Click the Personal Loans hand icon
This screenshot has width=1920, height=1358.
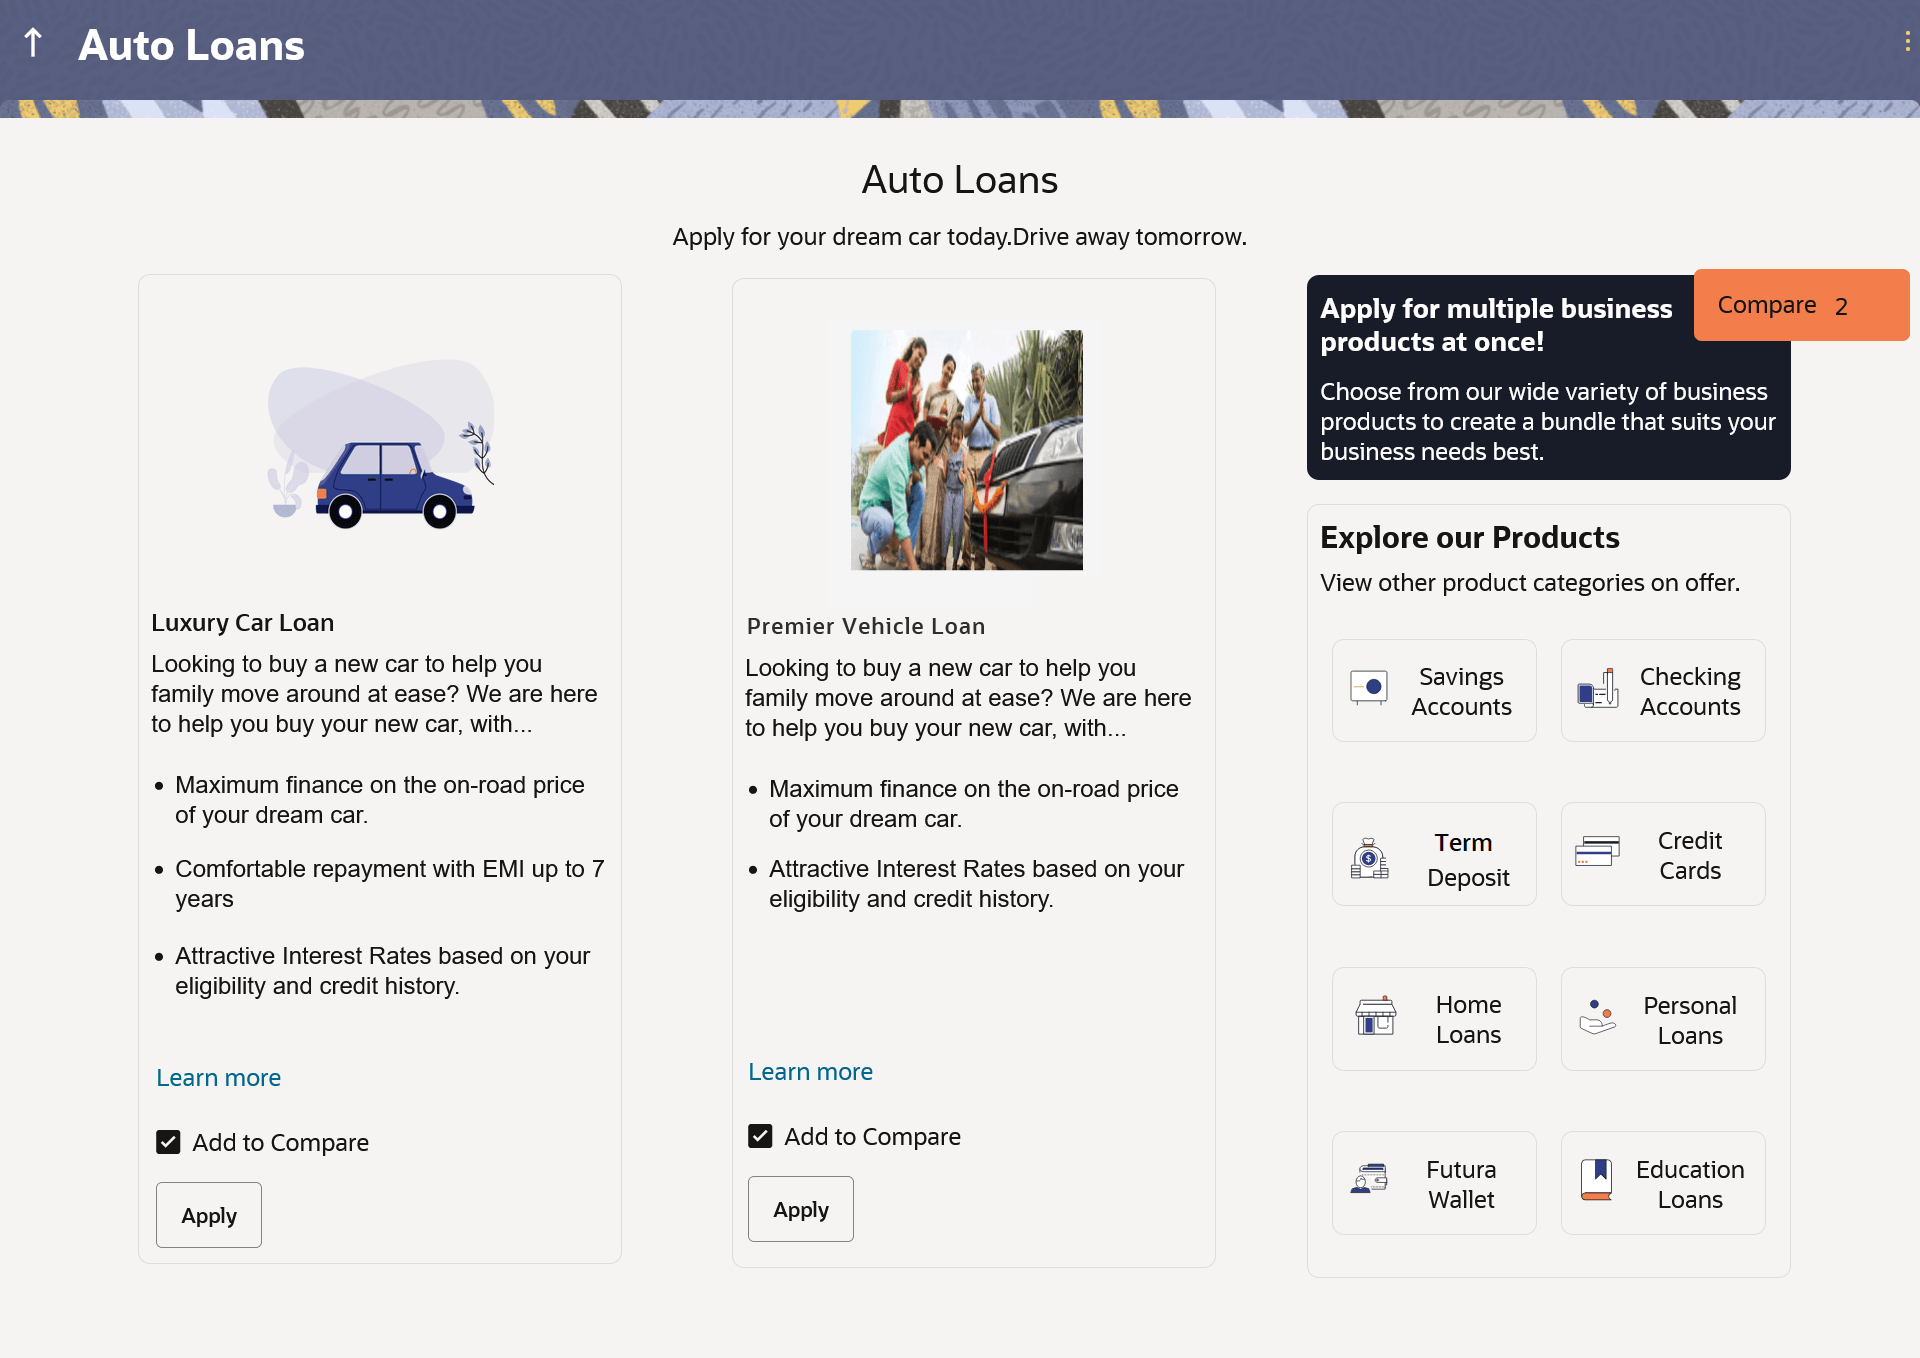pyautogui.click(x=1597, y=1017)
